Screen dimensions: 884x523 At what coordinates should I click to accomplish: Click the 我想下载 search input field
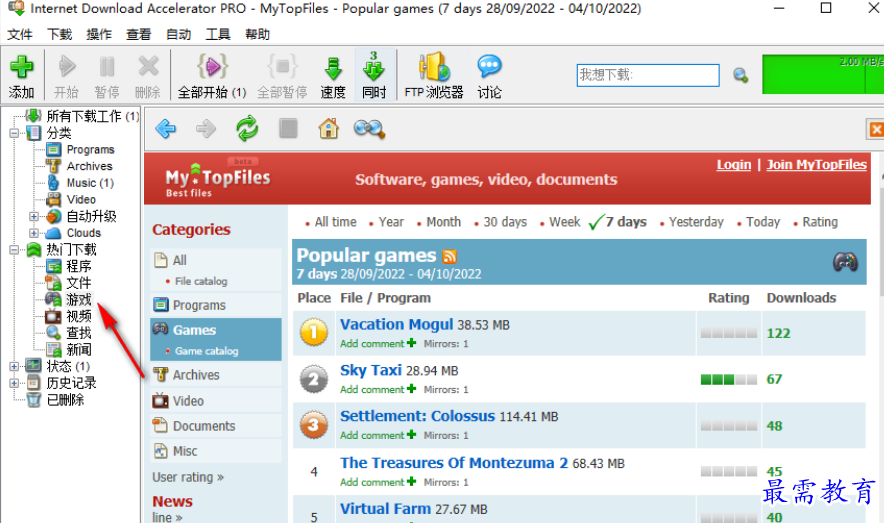point(648,75)
